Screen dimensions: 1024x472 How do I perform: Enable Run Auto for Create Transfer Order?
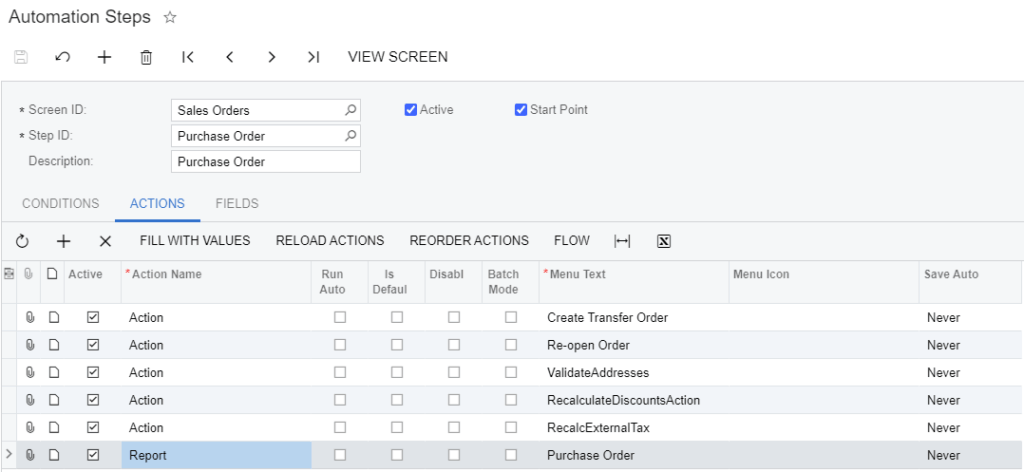[x=340, y=317]
